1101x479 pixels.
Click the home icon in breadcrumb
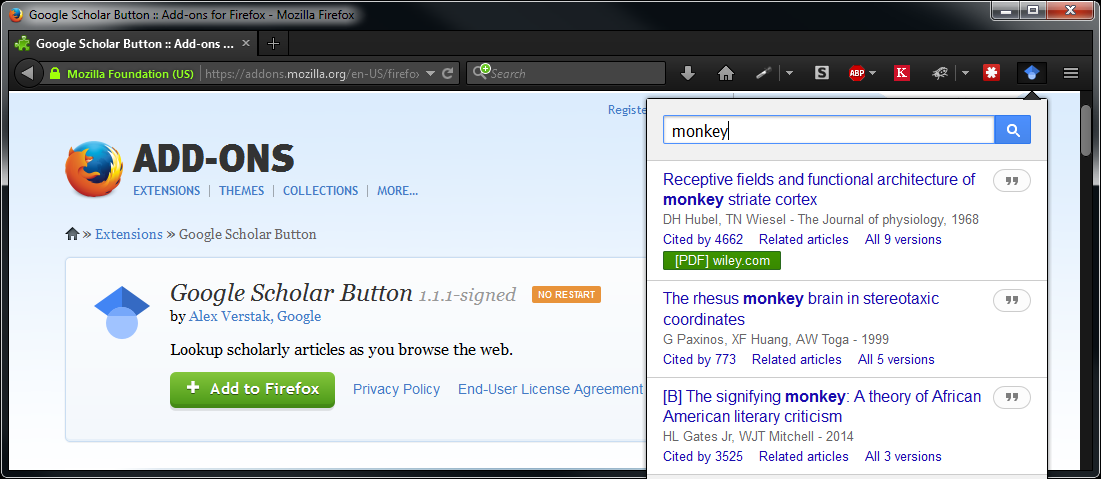click(x=72, y=234)
